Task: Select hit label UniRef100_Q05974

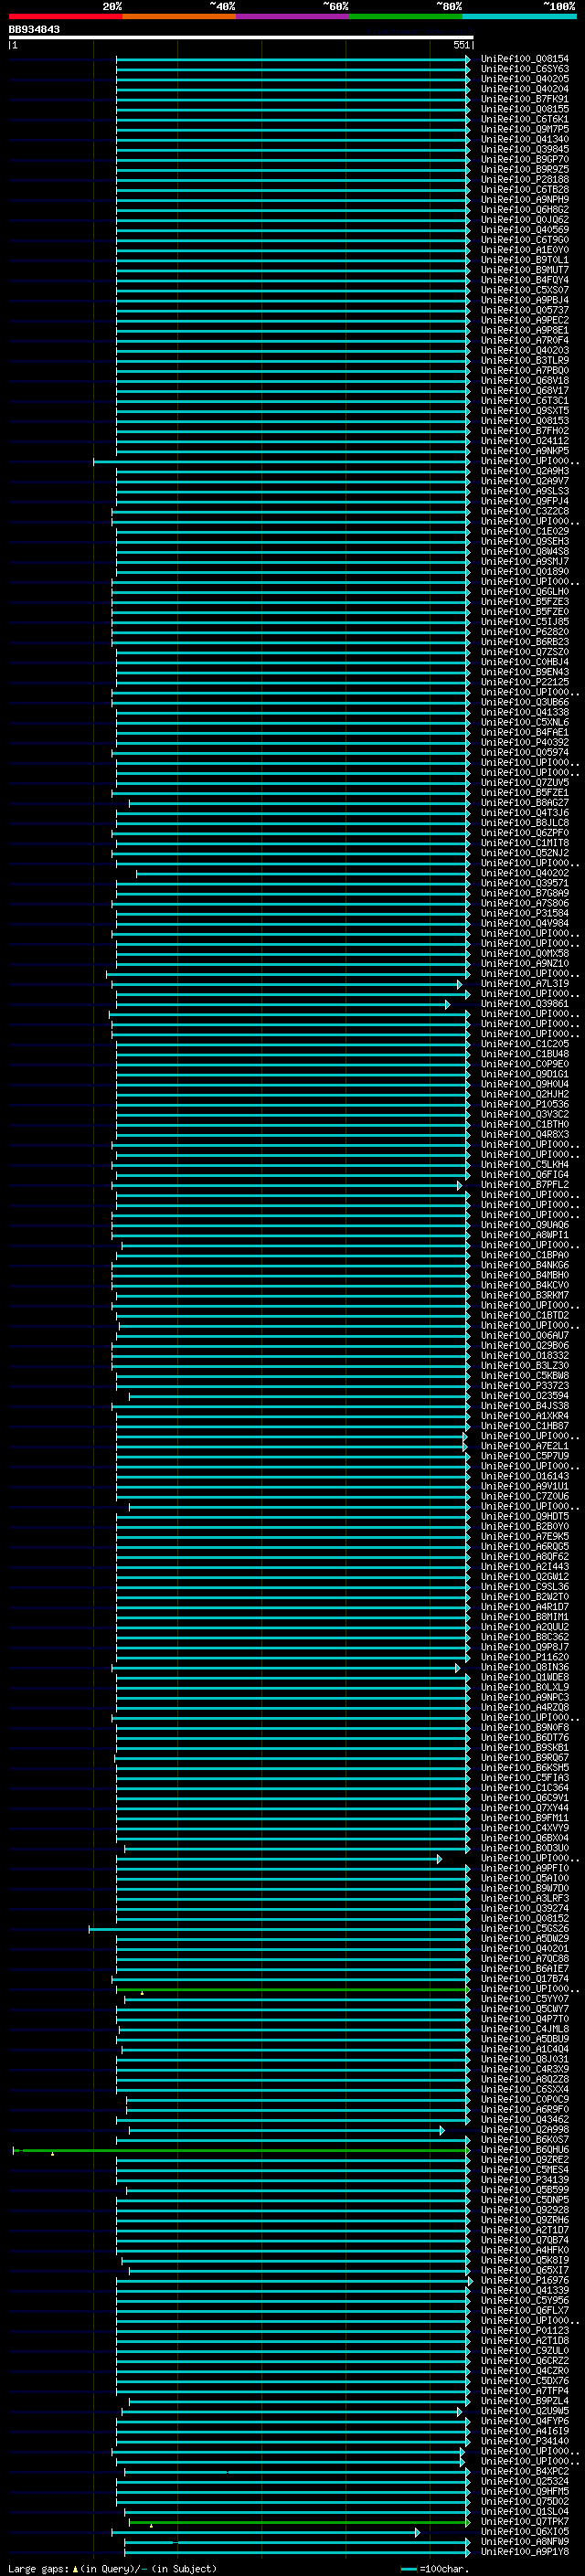Action: tap(524, 752)
